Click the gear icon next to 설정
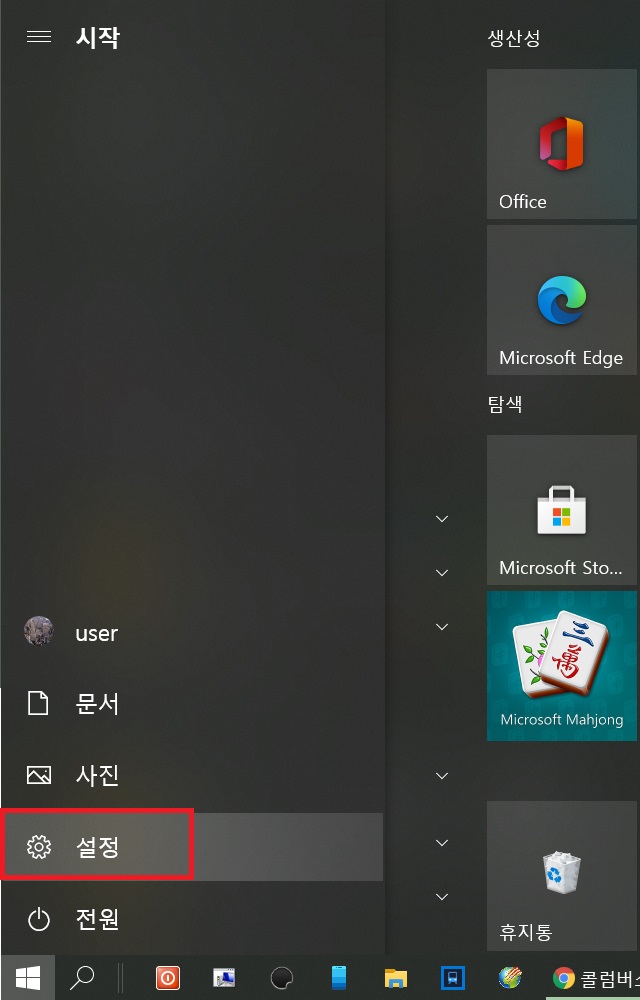Screen dimensions: 640x1000 39,847
